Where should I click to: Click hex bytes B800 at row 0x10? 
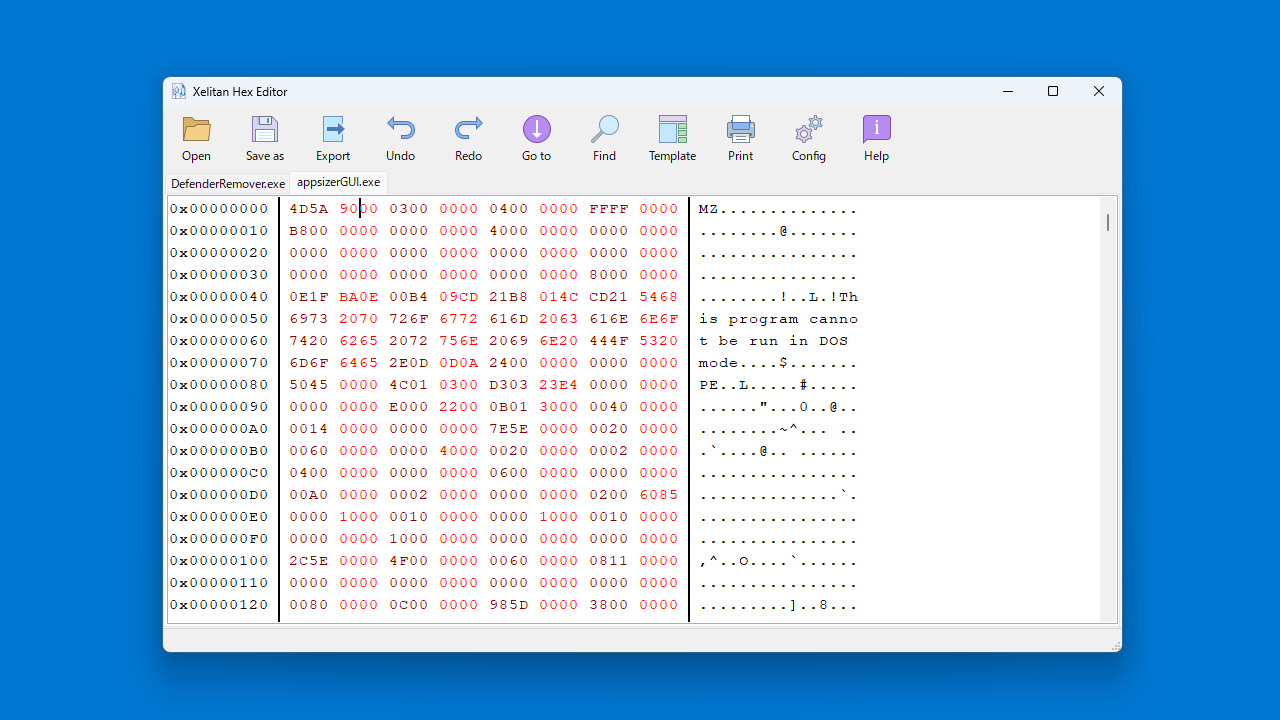(x=309, y=231)
